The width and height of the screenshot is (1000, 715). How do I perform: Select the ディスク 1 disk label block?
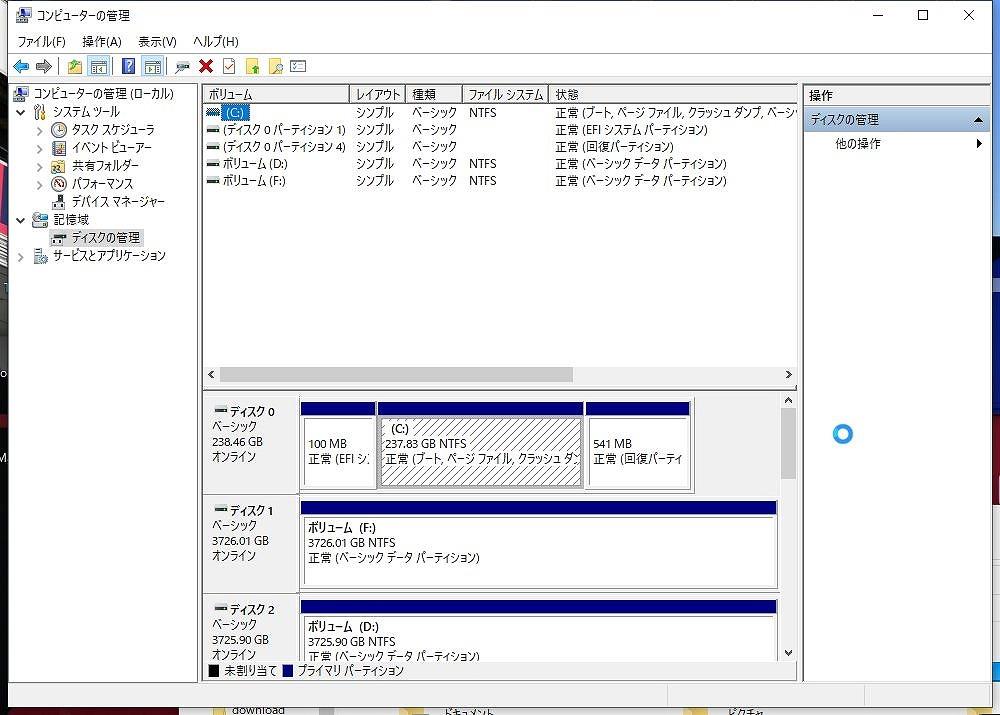point(251,544)
